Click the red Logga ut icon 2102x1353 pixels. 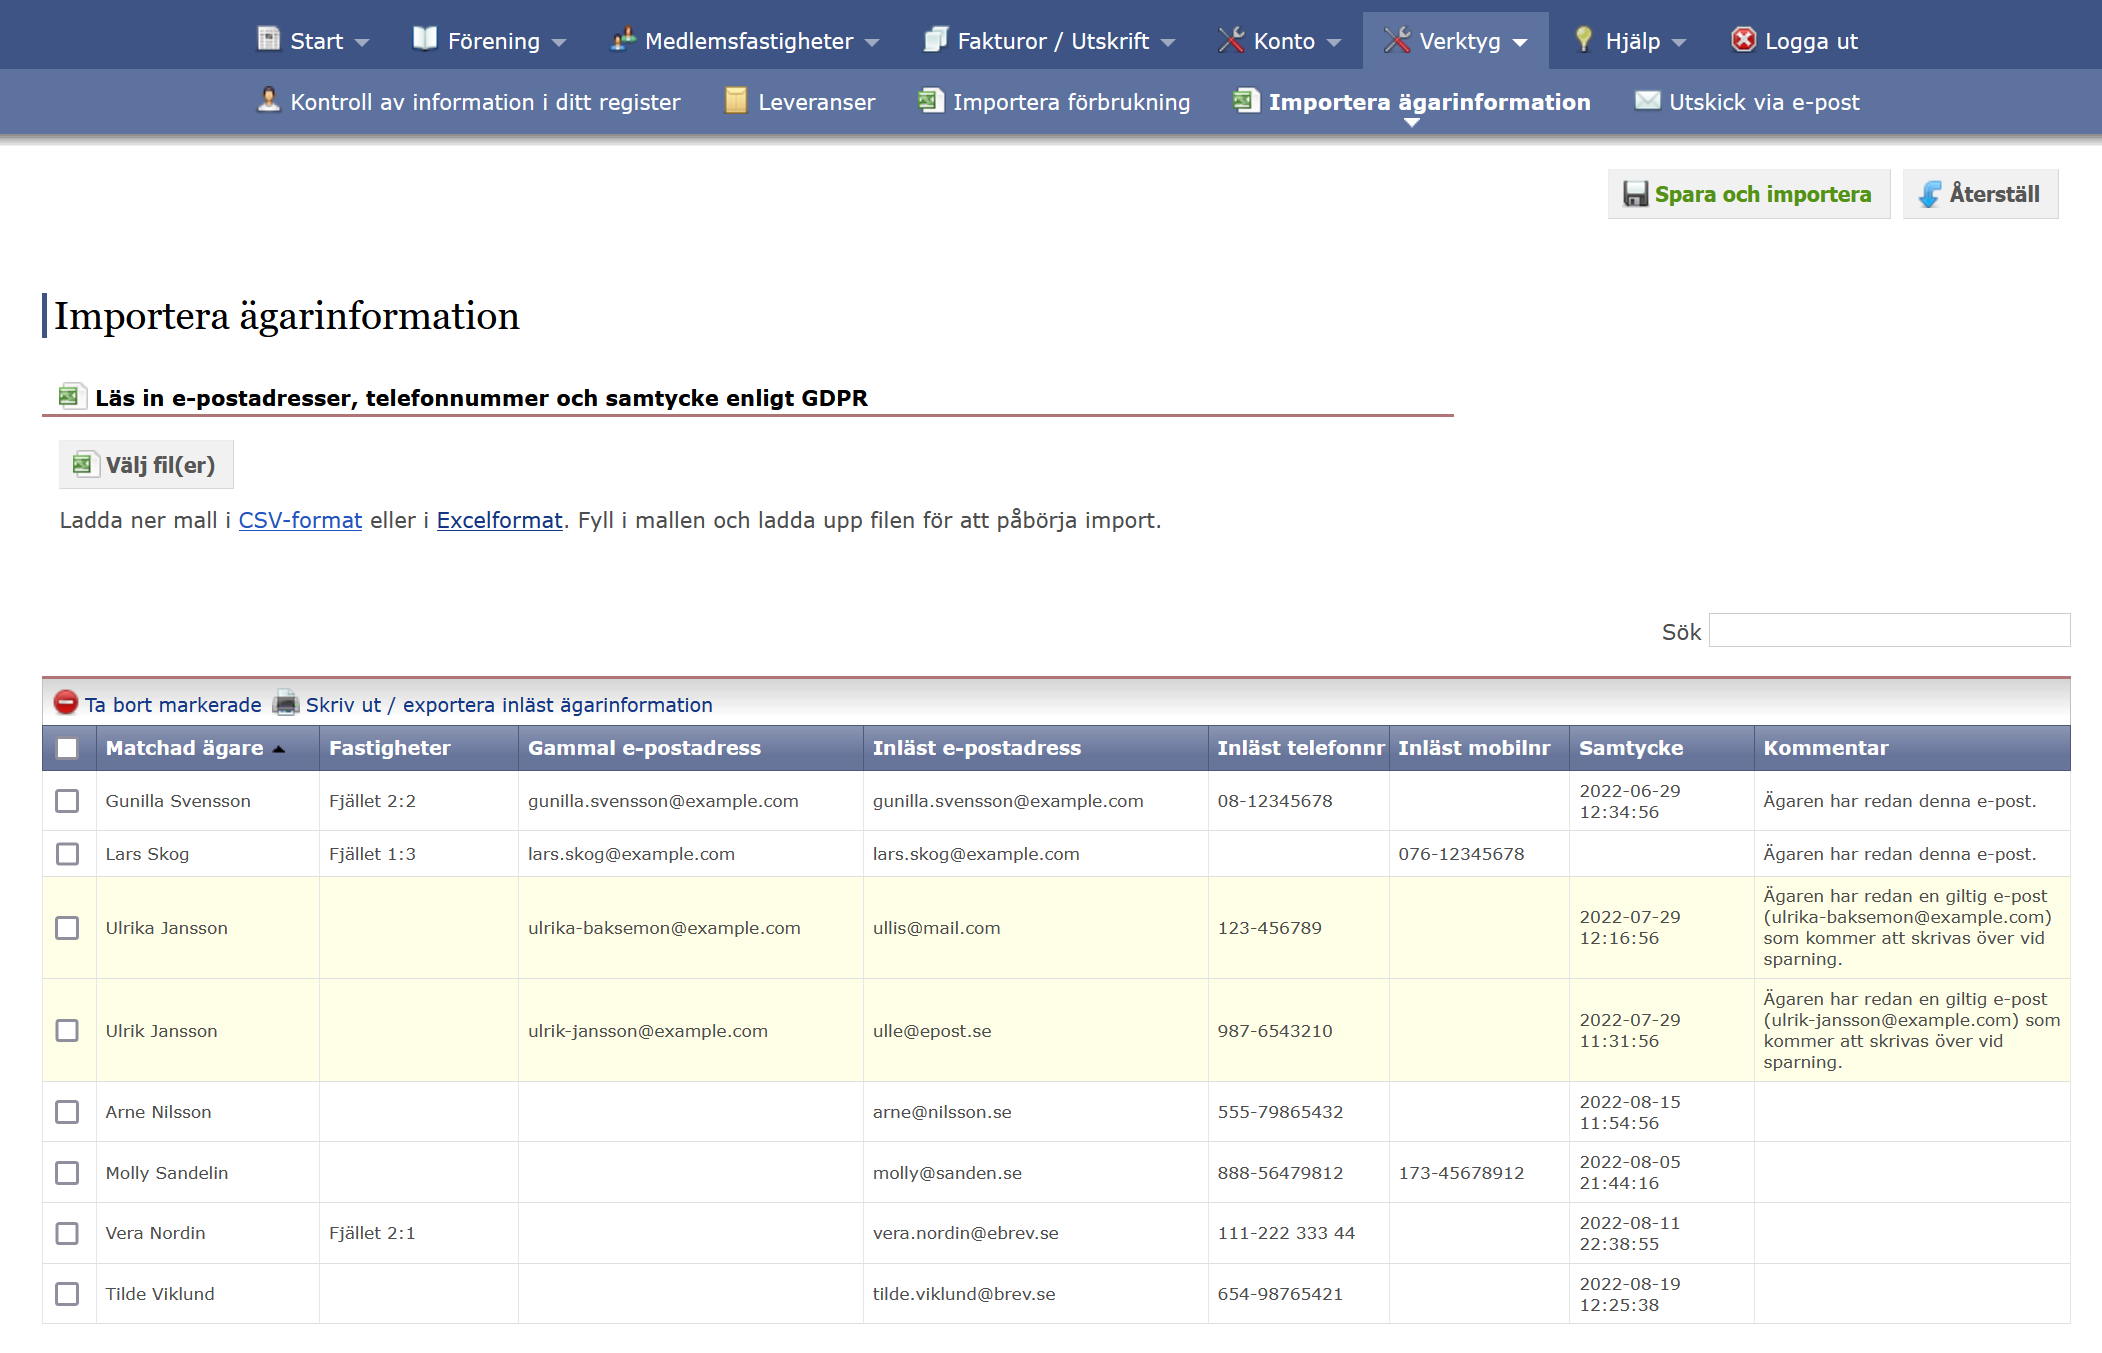[x=1743, y=40]
